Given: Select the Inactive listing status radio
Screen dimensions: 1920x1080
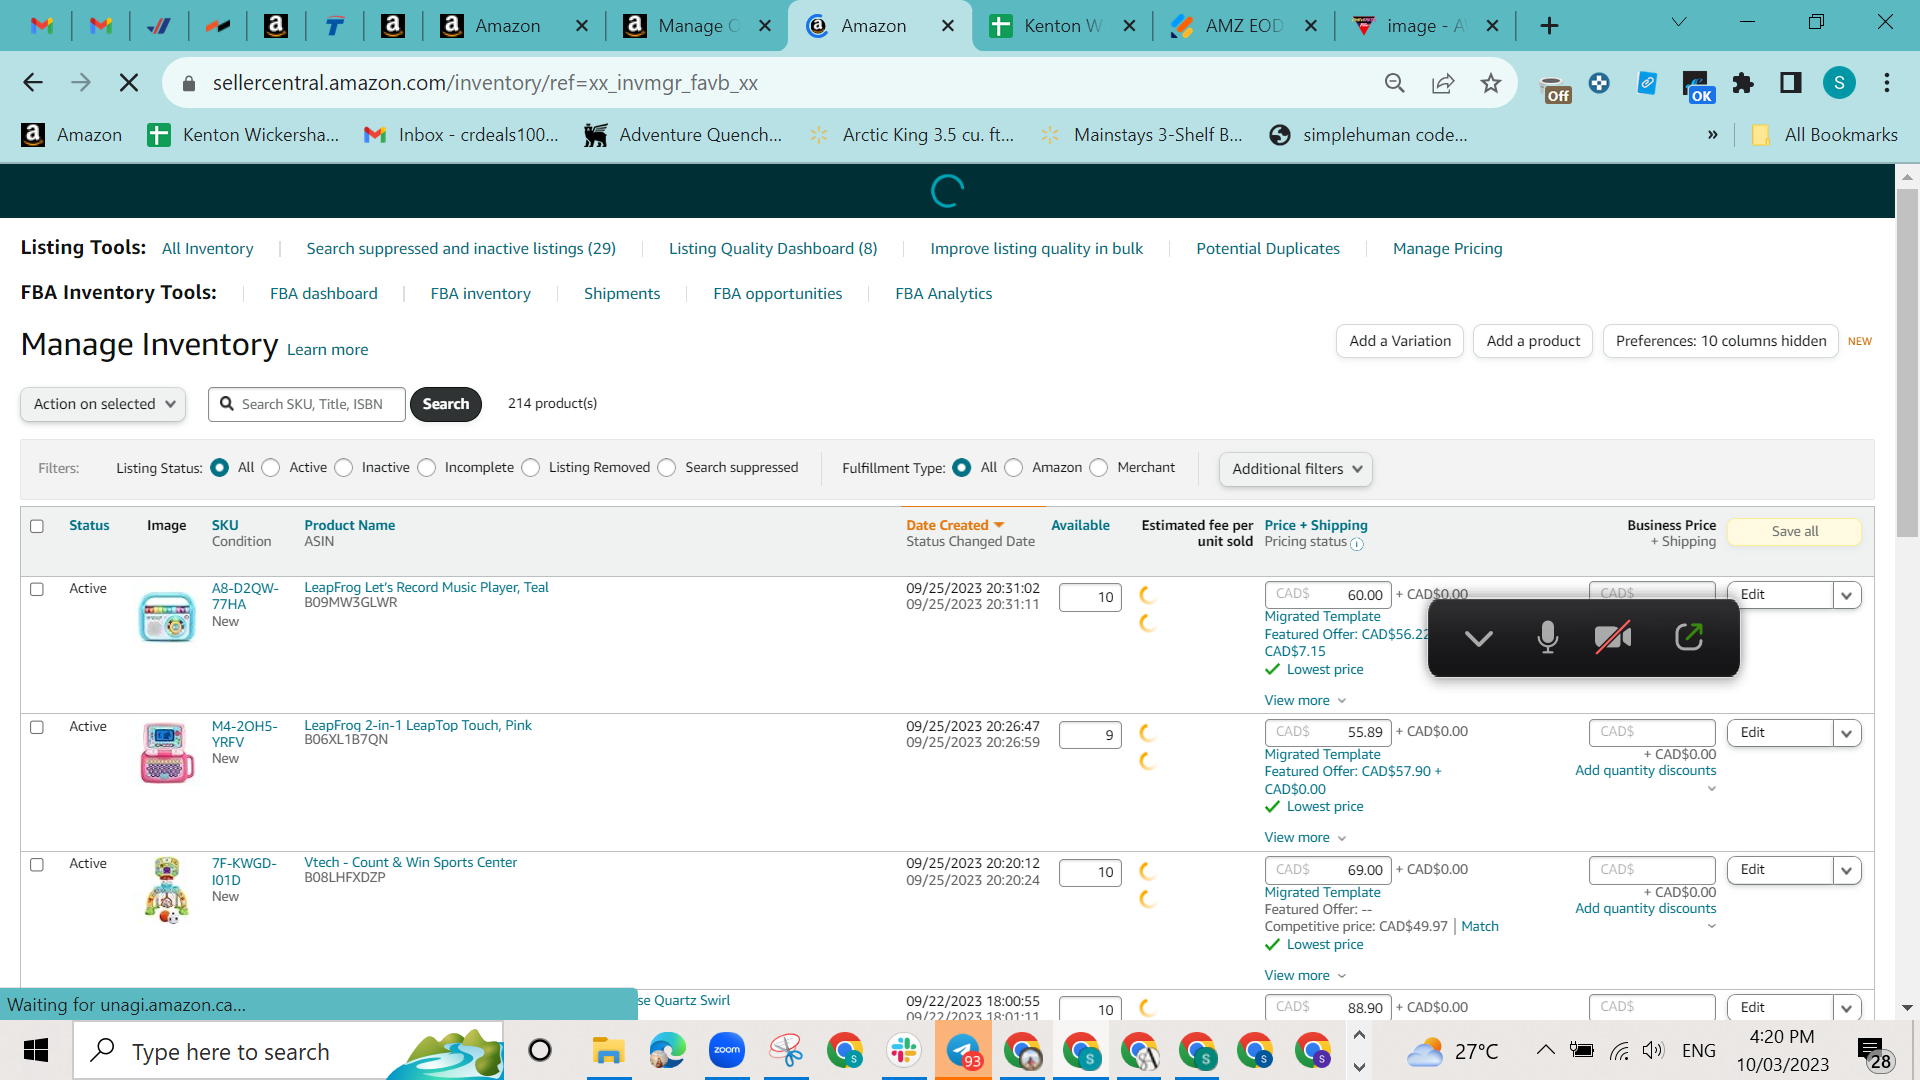Looking at the screenshot, I should (x=344, y=468).
